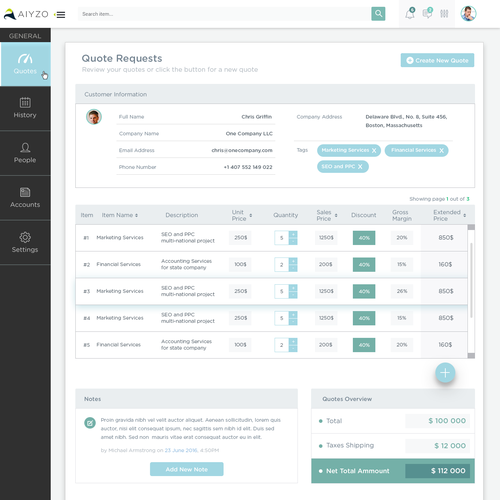Image resolution: width=500 pixels, height=500 pixels.
Task: Decrease quantity for item #1
Action: pyautogui.click(x=293, y=241)
